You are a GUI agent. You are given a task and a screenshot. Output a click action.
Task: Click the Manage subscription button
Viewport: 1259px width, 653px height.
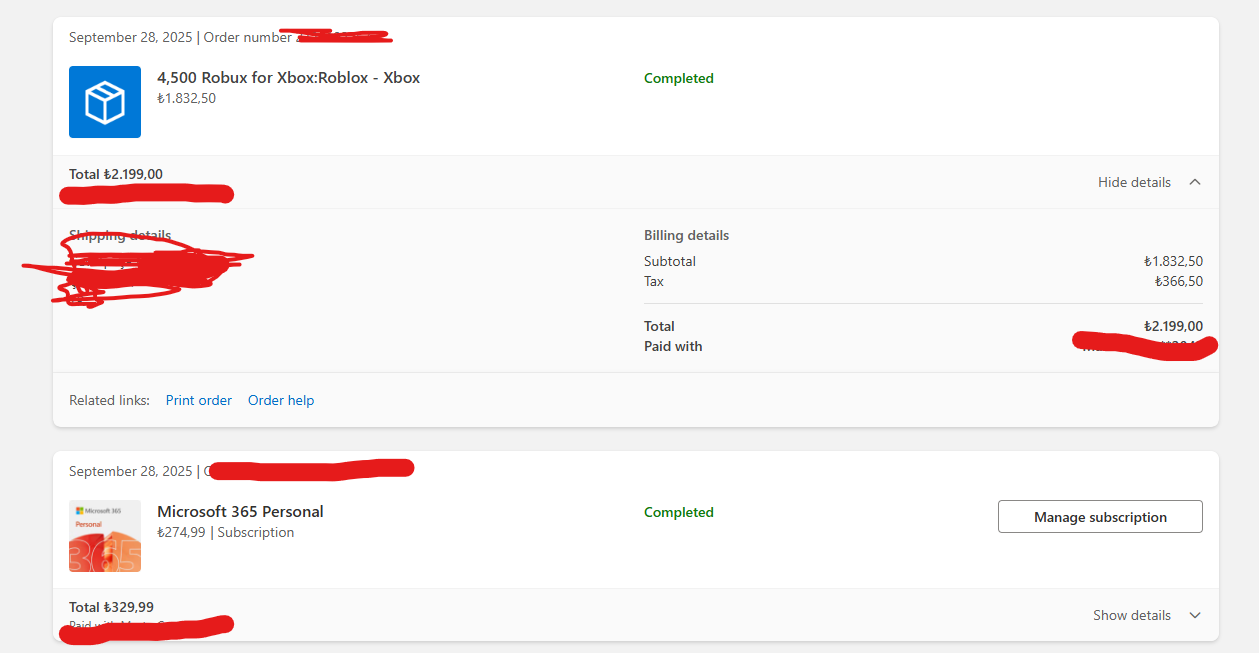[x=1099, y=516]
